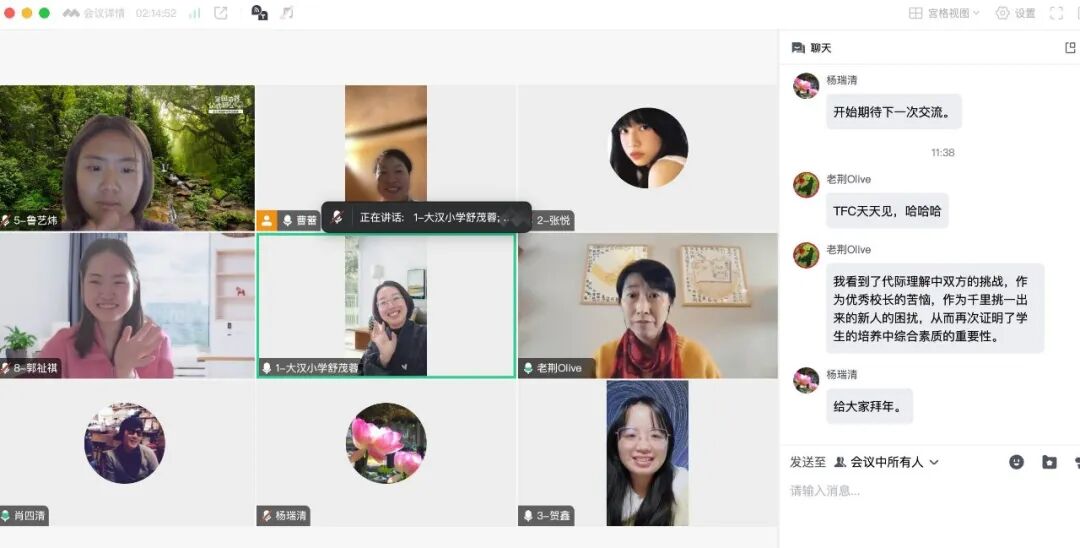Select 老荆Olive video tile
The image size is (1080, 548).
point(648,306)
